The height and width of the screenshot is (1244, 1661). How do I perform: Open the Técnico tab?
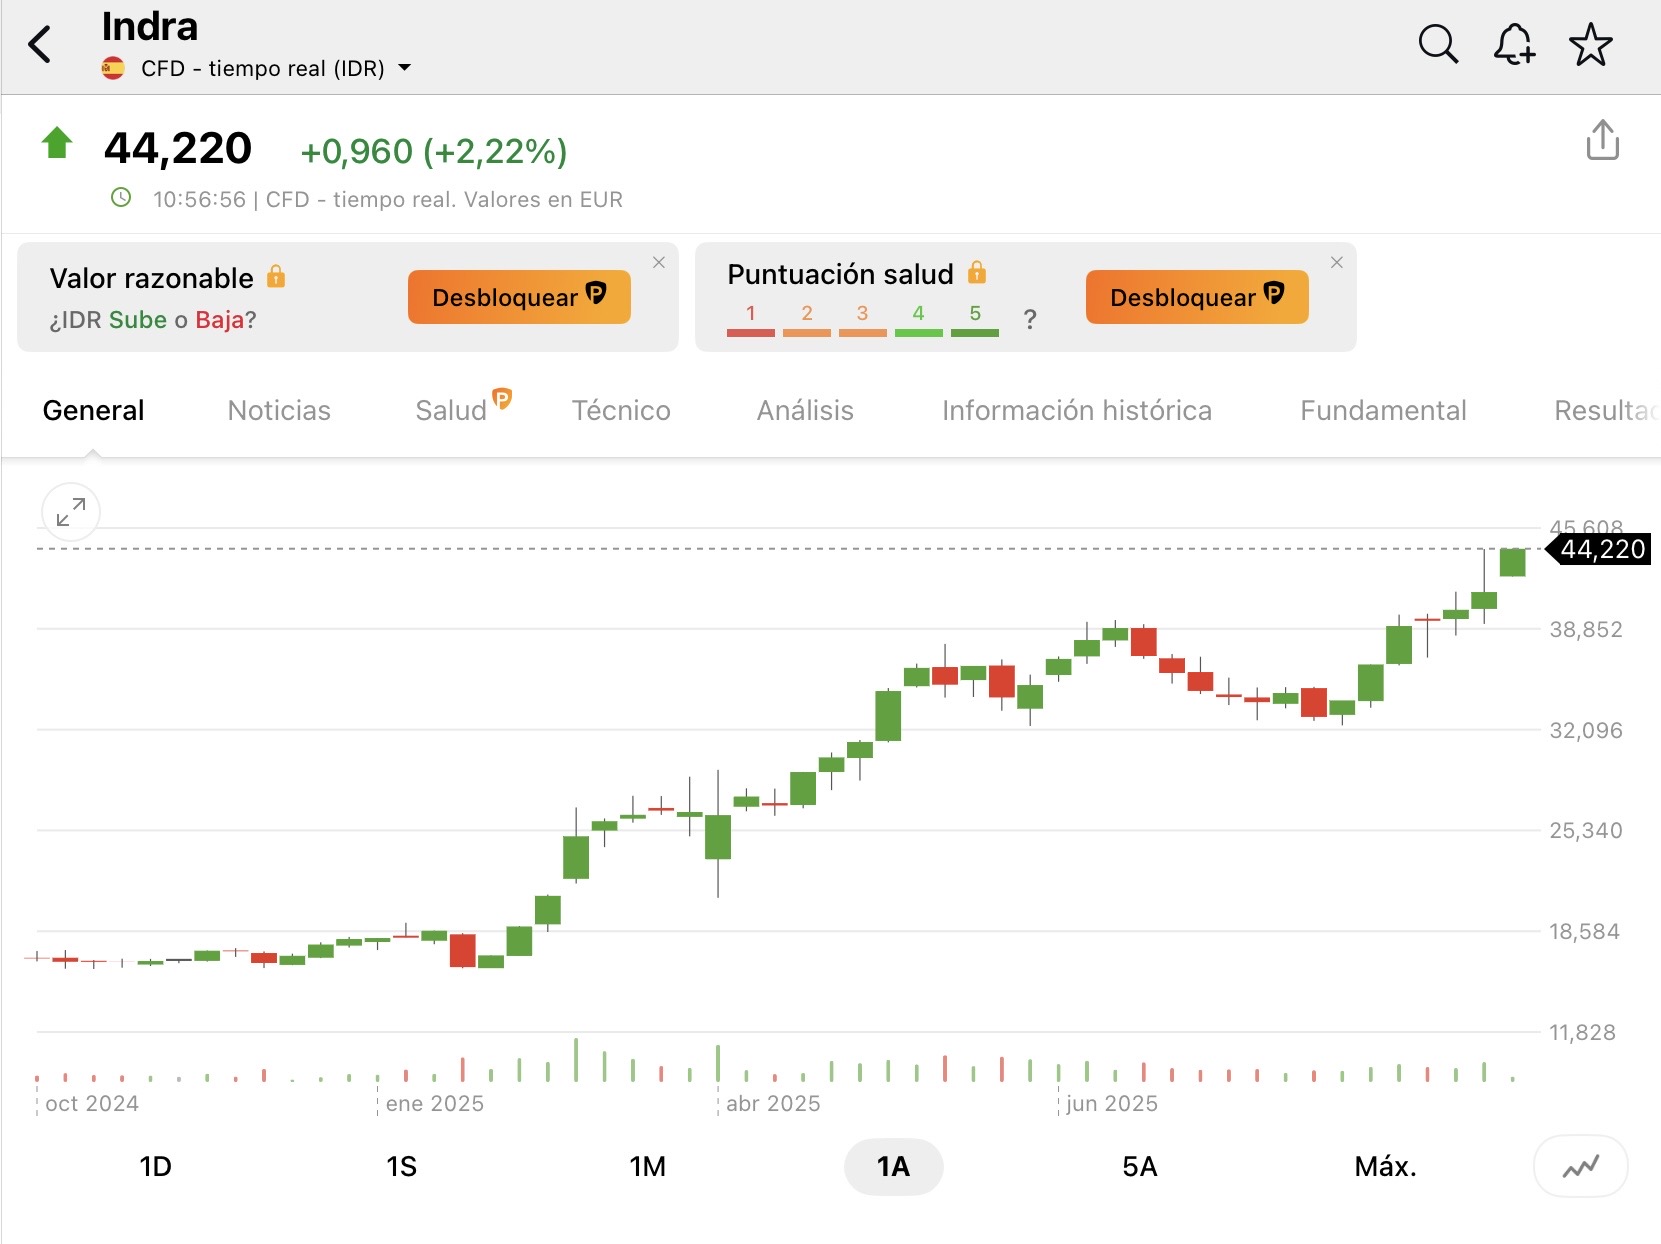click(x=621, y=410)
